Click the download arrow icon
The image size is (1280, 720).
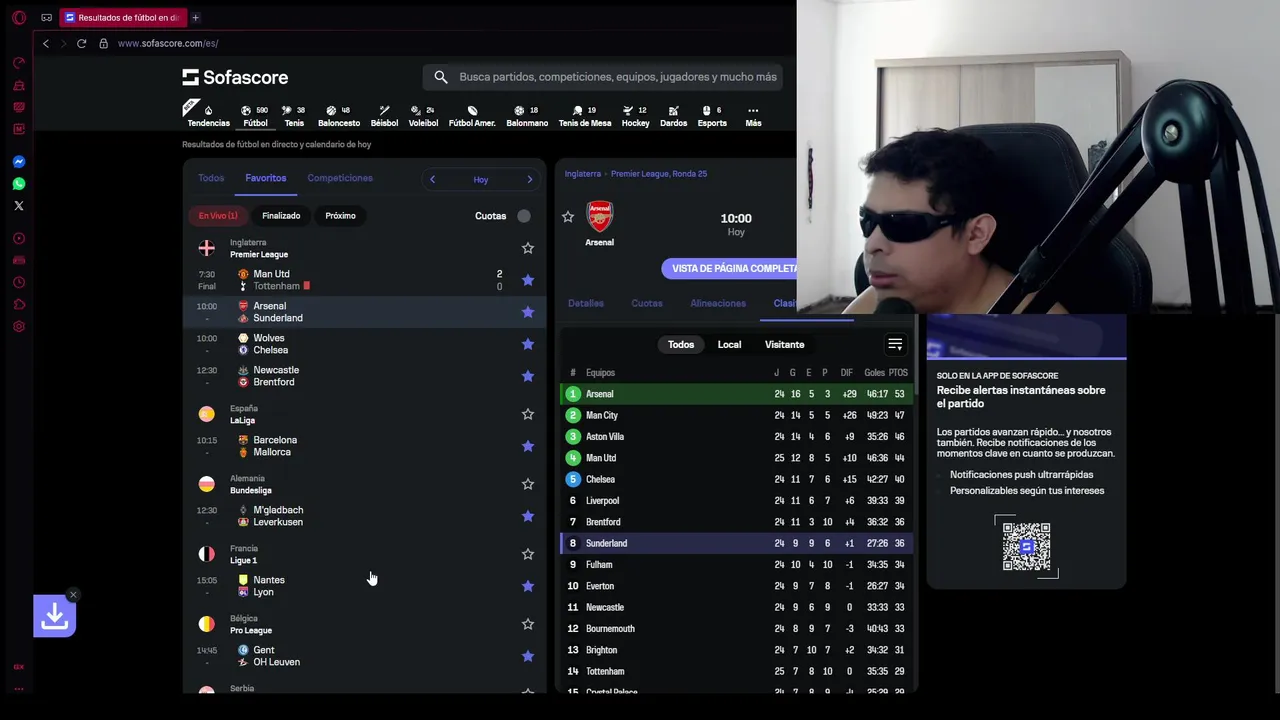pyautogui.click(x=55, y=617)
